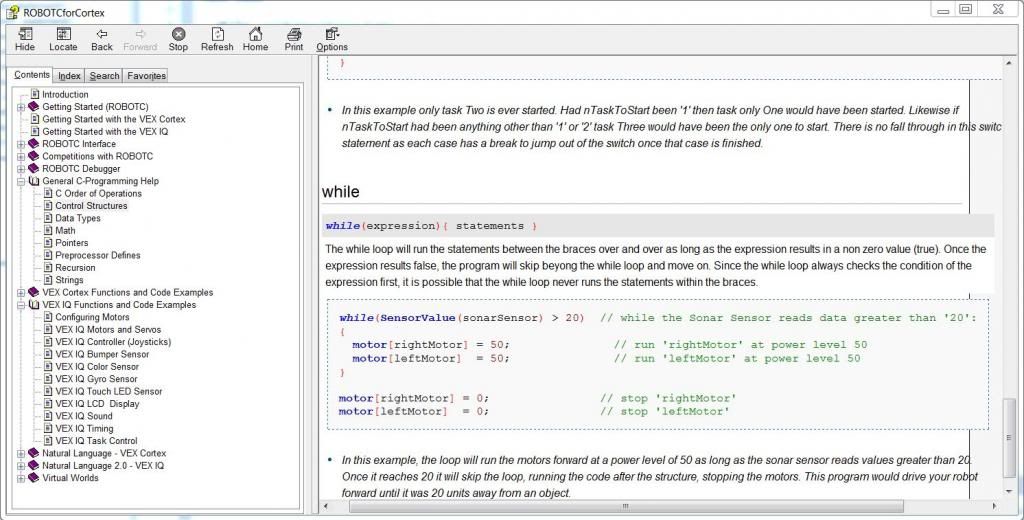Click open book icon beside General C-Programming Help
1024x520 pixels.
[34, 181]
